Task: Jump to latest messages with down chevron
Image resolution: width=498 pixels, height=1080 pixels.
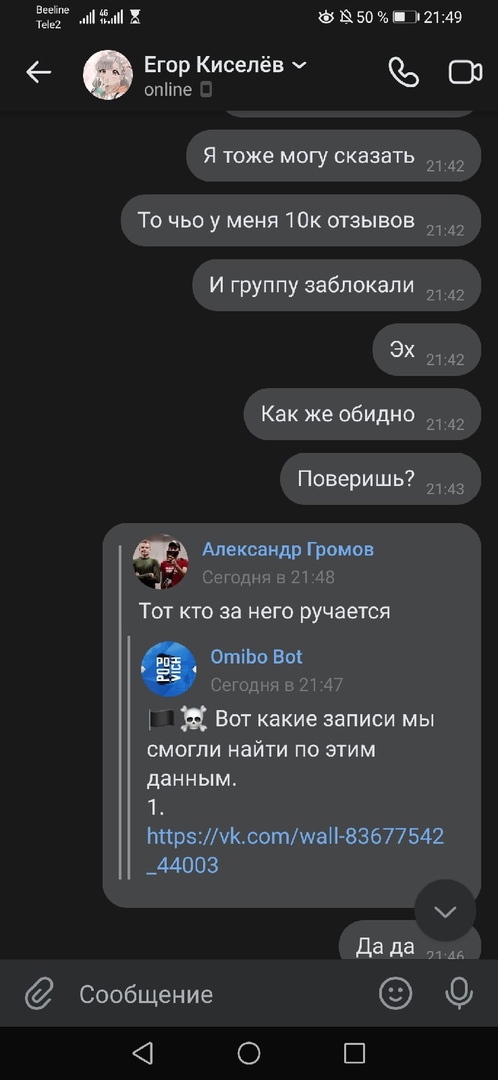Action: (445, 911)
